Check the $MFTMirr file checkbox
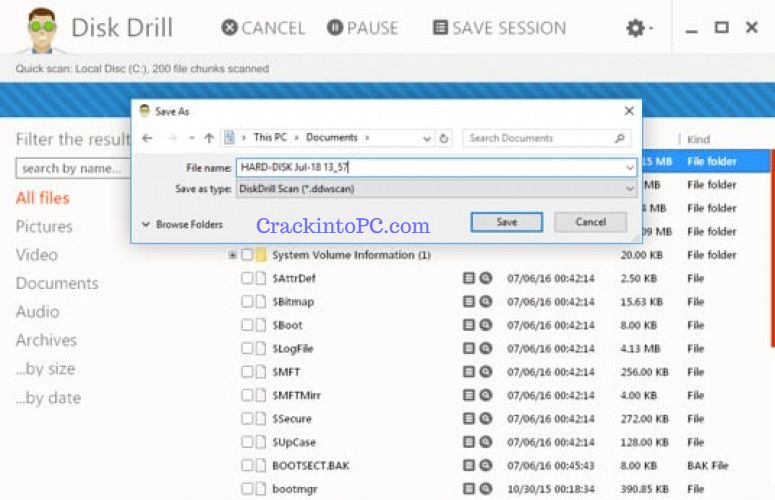 pyautogui.click(x=247, y=395)
